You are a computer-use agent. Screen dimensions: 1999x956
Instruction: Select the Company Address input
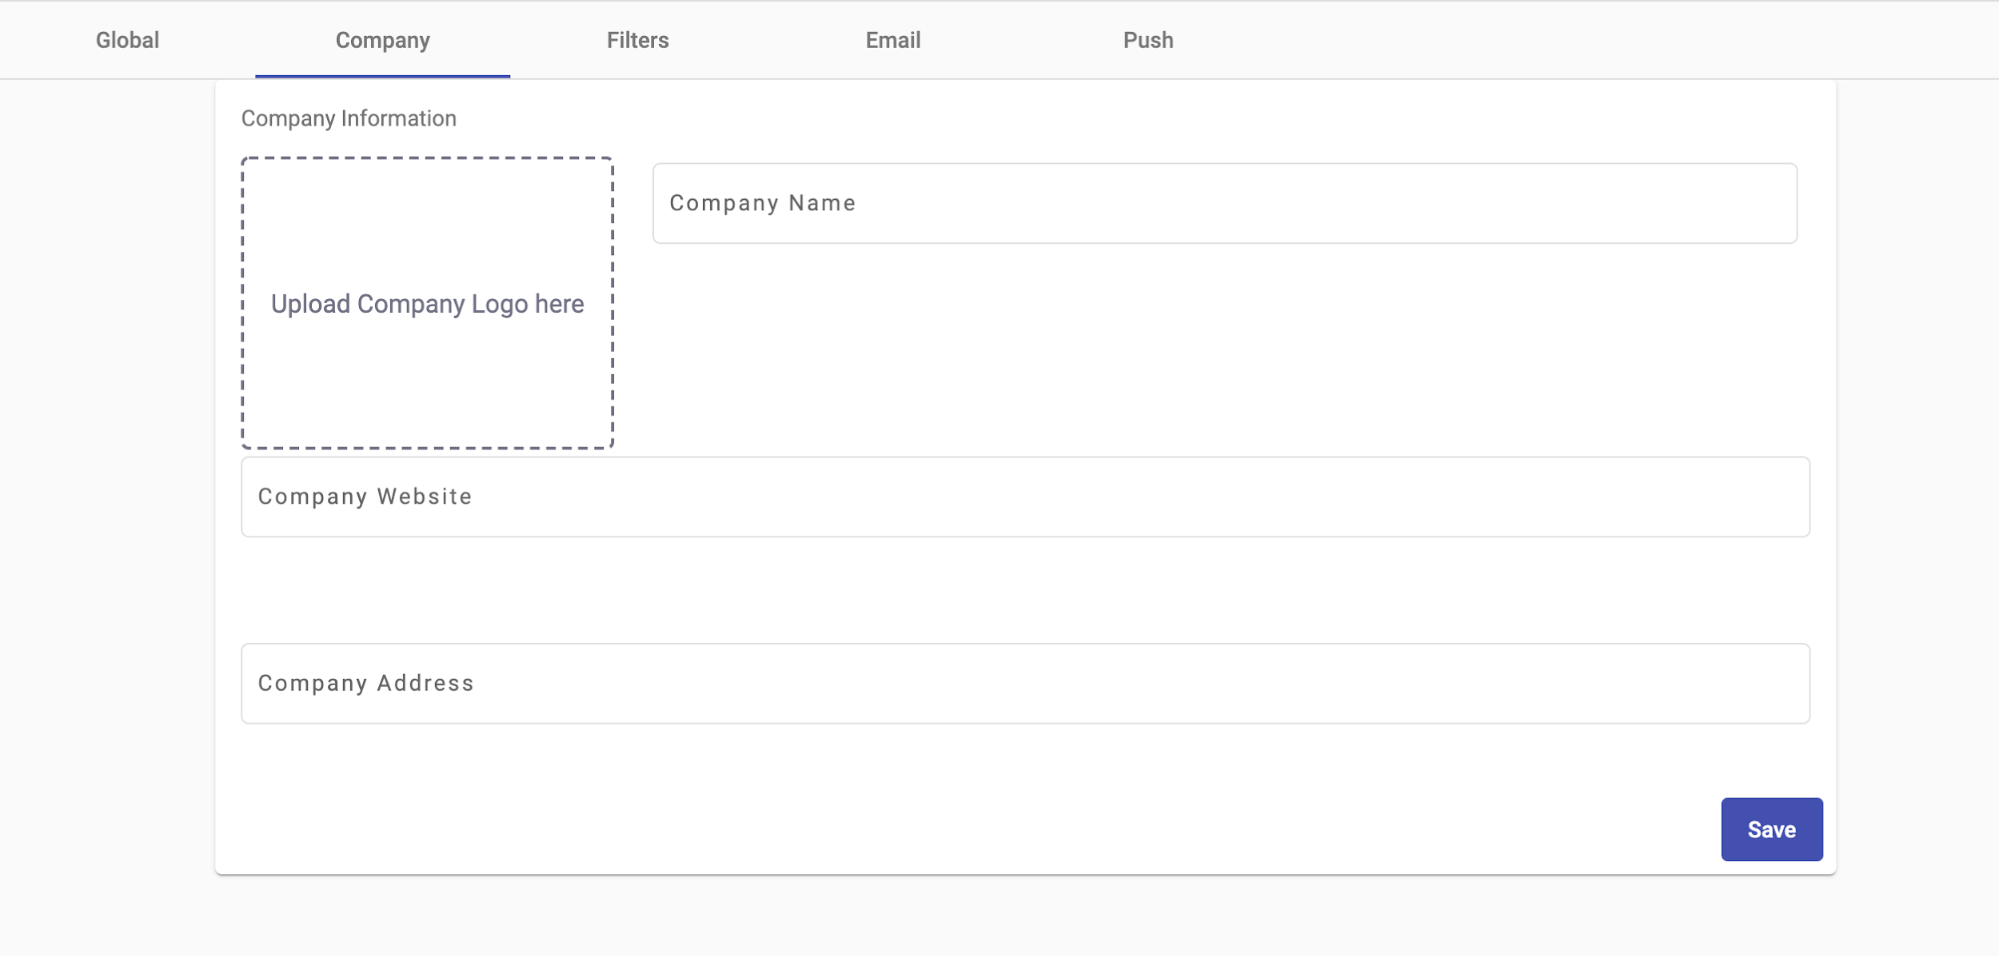click(x=1025, y=683)
